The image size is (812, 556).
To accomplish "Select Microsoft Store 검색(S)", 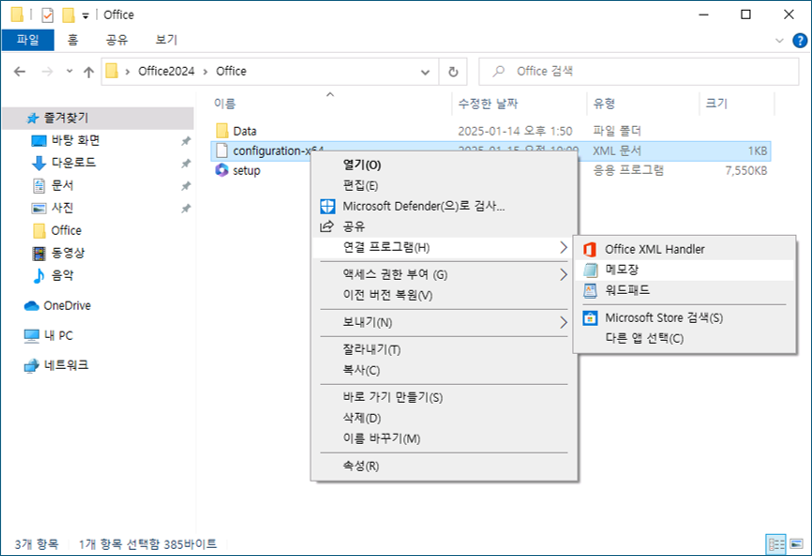I will coord(684,318).
